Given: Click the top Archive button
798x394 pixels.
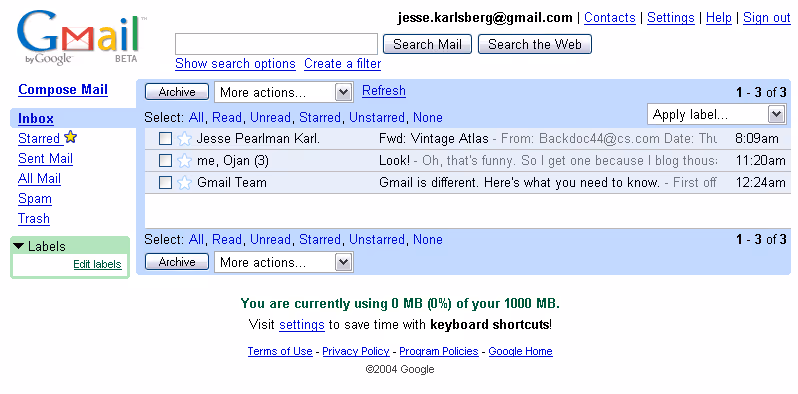Looking at the screenshot, I should click(177, 92).
